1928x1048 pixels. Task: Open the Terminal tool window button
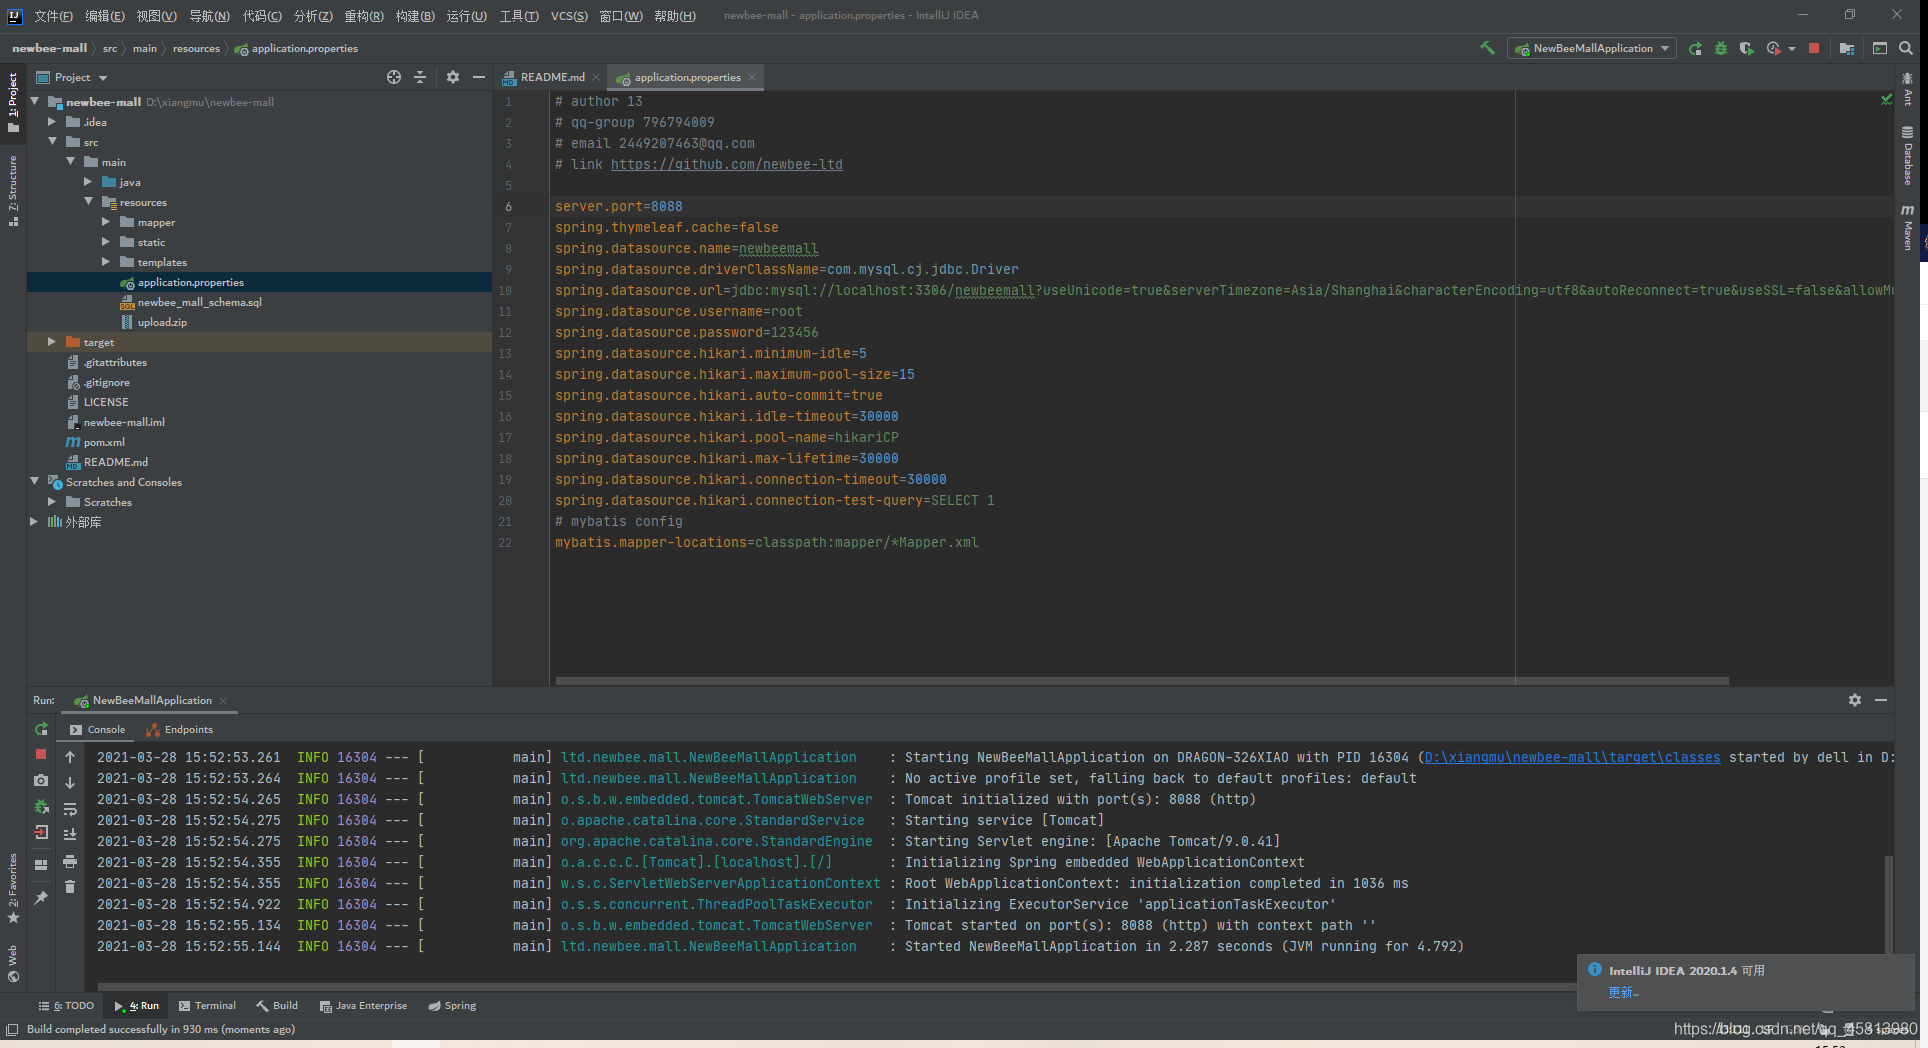[207, 1006]
